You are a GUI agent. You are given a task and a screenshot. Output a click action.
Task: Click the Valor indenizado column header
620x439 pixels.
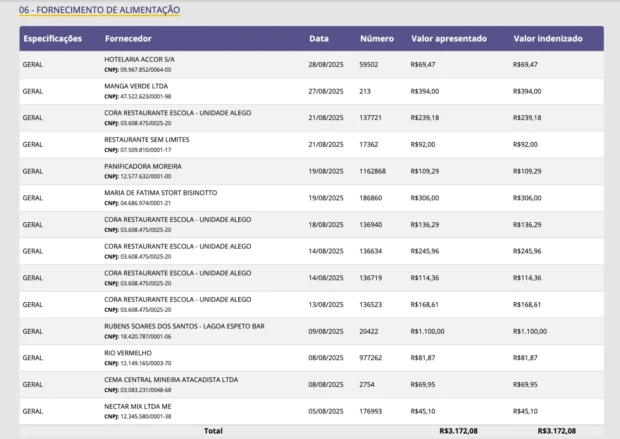pyautogui.click(x=547, y=39)
